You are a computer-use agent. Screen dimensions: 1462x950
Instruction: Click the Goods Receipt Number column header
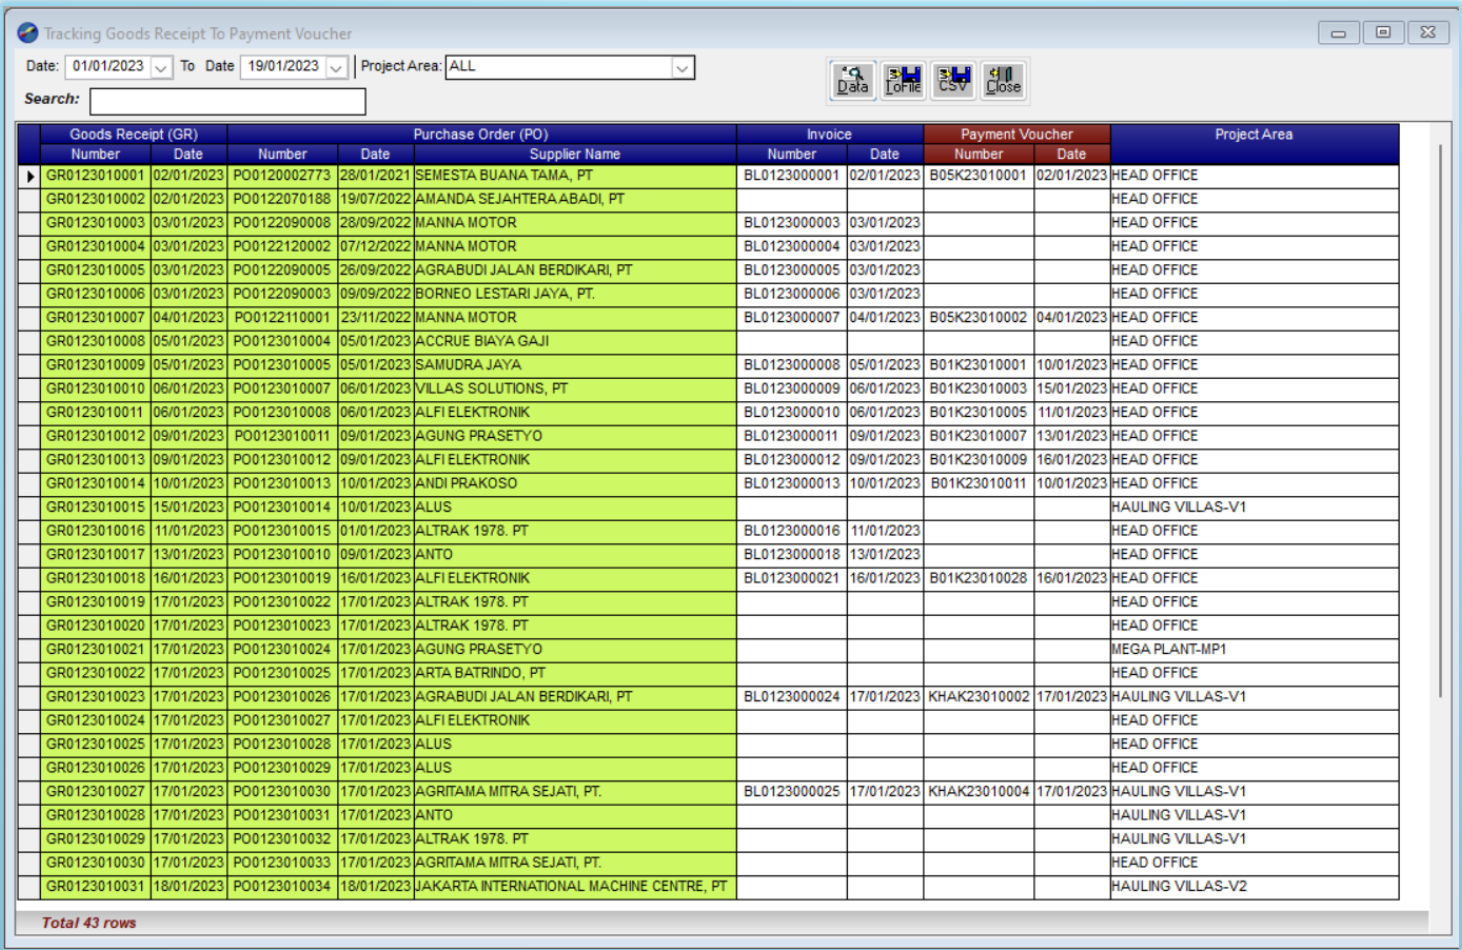96,154
